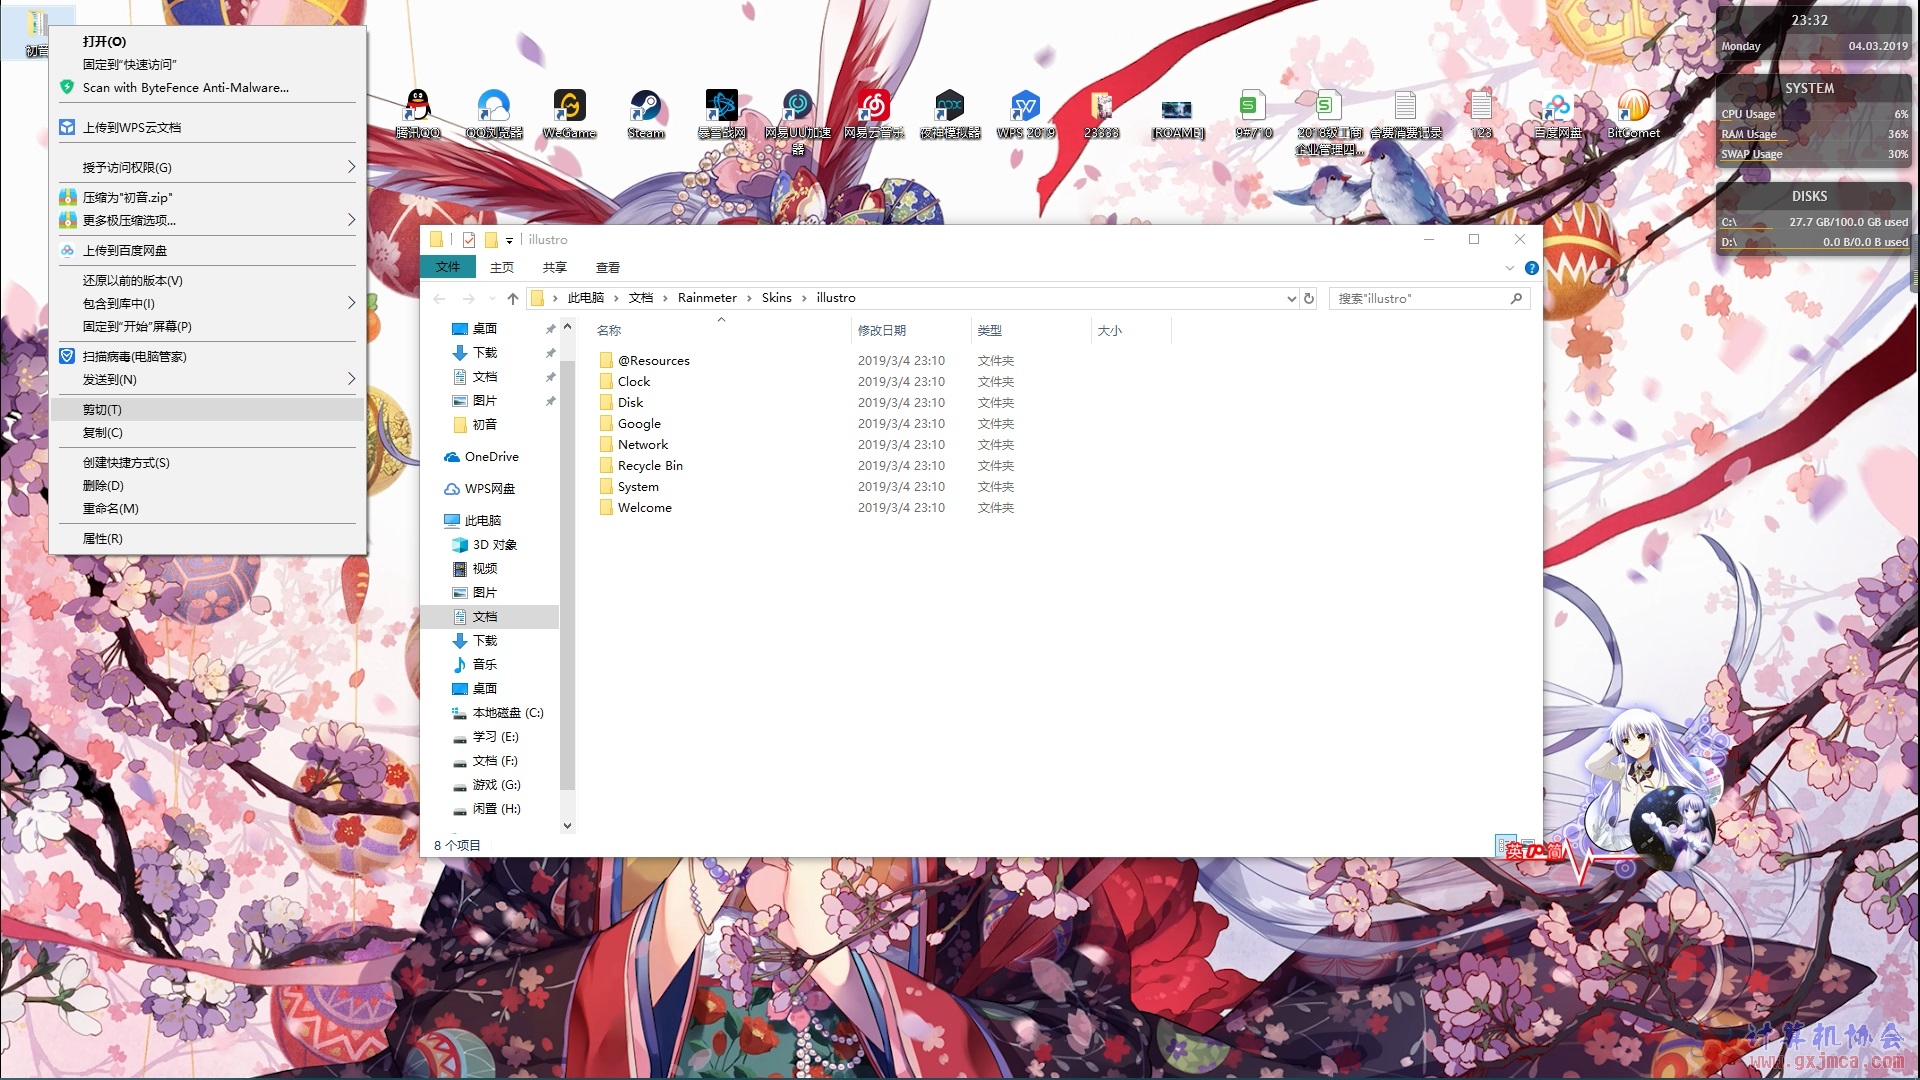Open the 23333 desktop file
The height and width of the screenshot is (1080, 1920).
pos(1102,113)
